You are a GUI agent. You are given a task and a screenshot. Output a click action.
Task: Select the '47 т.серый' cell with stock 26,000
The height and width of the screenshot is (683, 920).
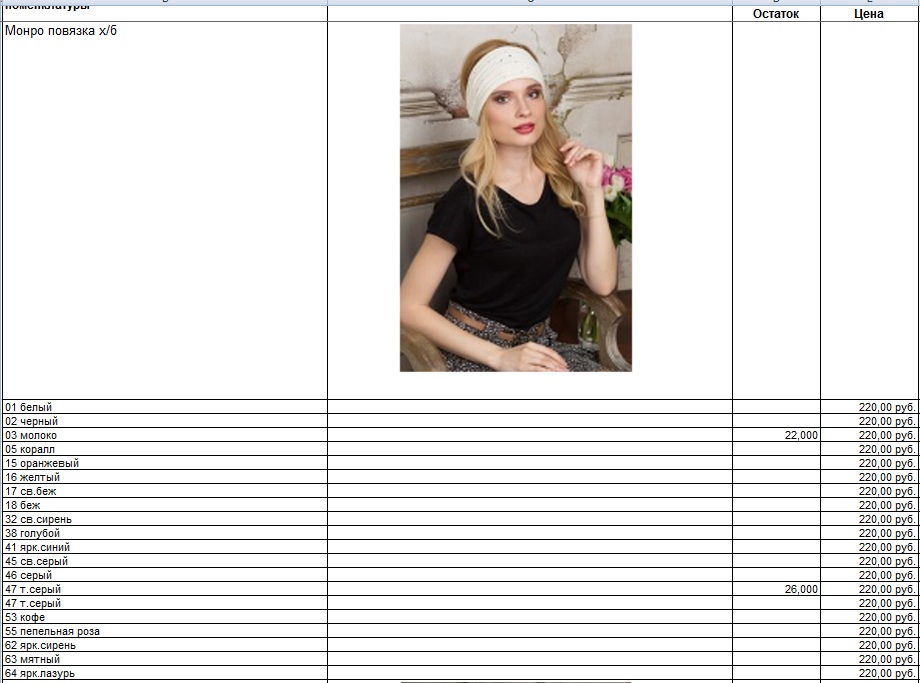point(165,589)
